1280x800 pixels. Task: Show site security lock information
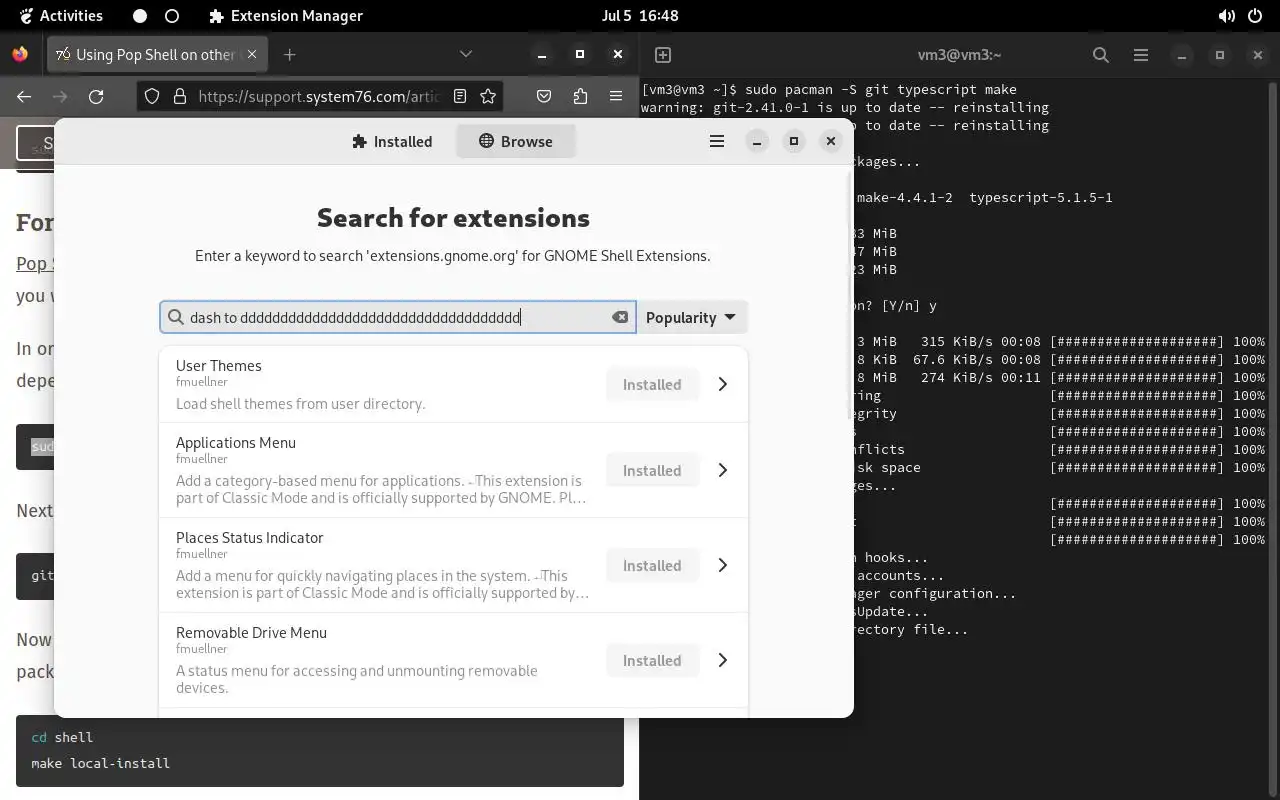pos(180,96)
